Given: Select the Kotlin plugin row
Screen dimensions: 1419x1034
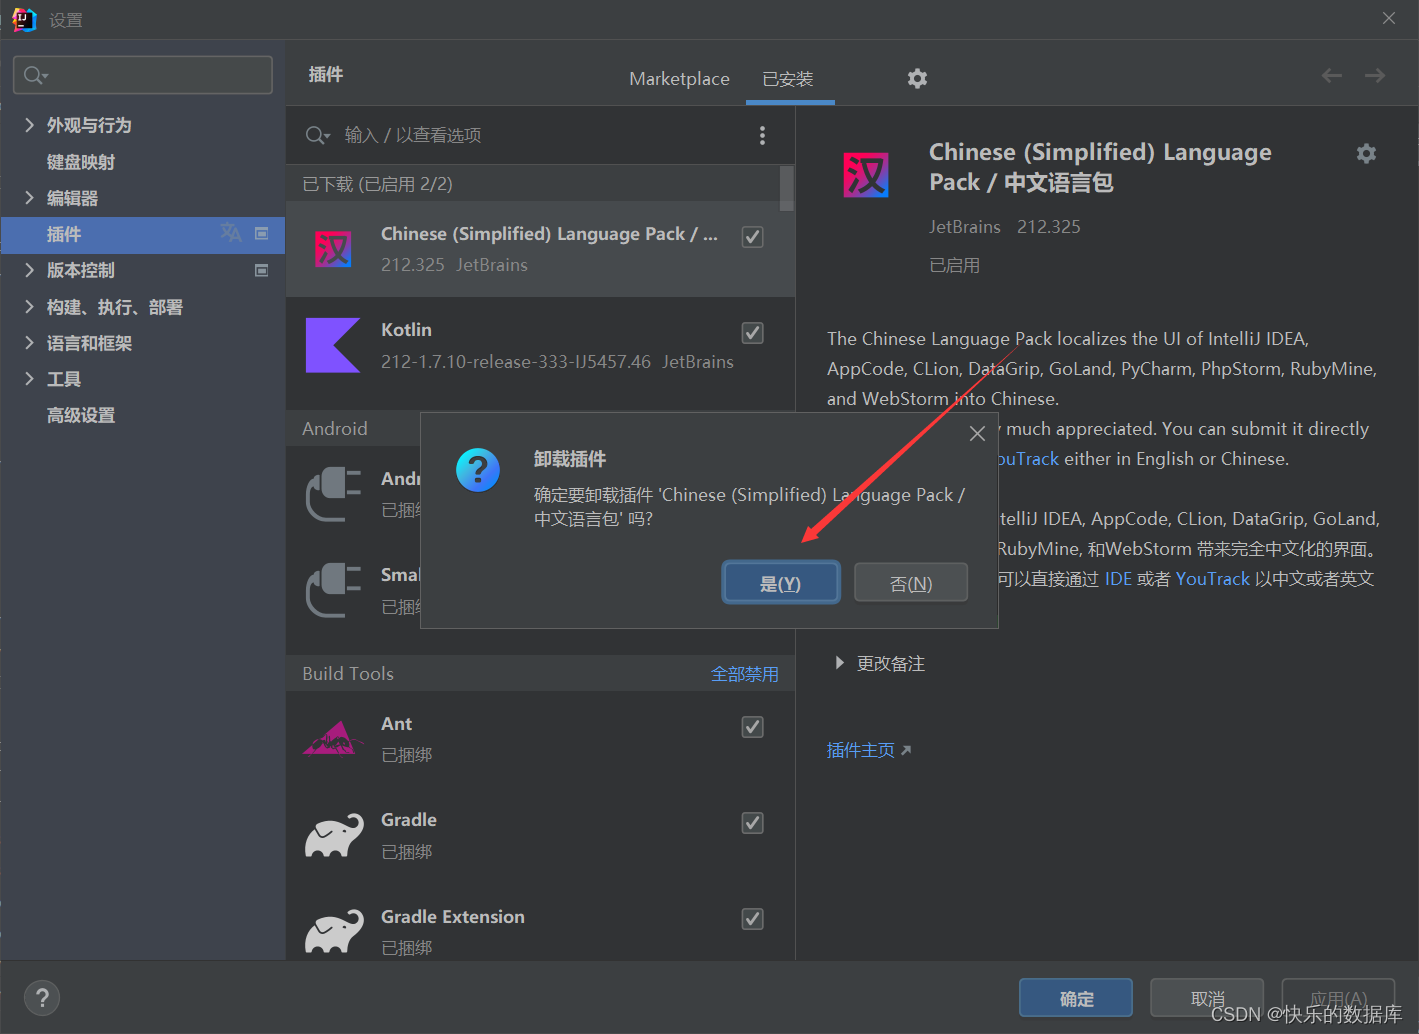Looking at the screenshot, I should pos(540,346).
